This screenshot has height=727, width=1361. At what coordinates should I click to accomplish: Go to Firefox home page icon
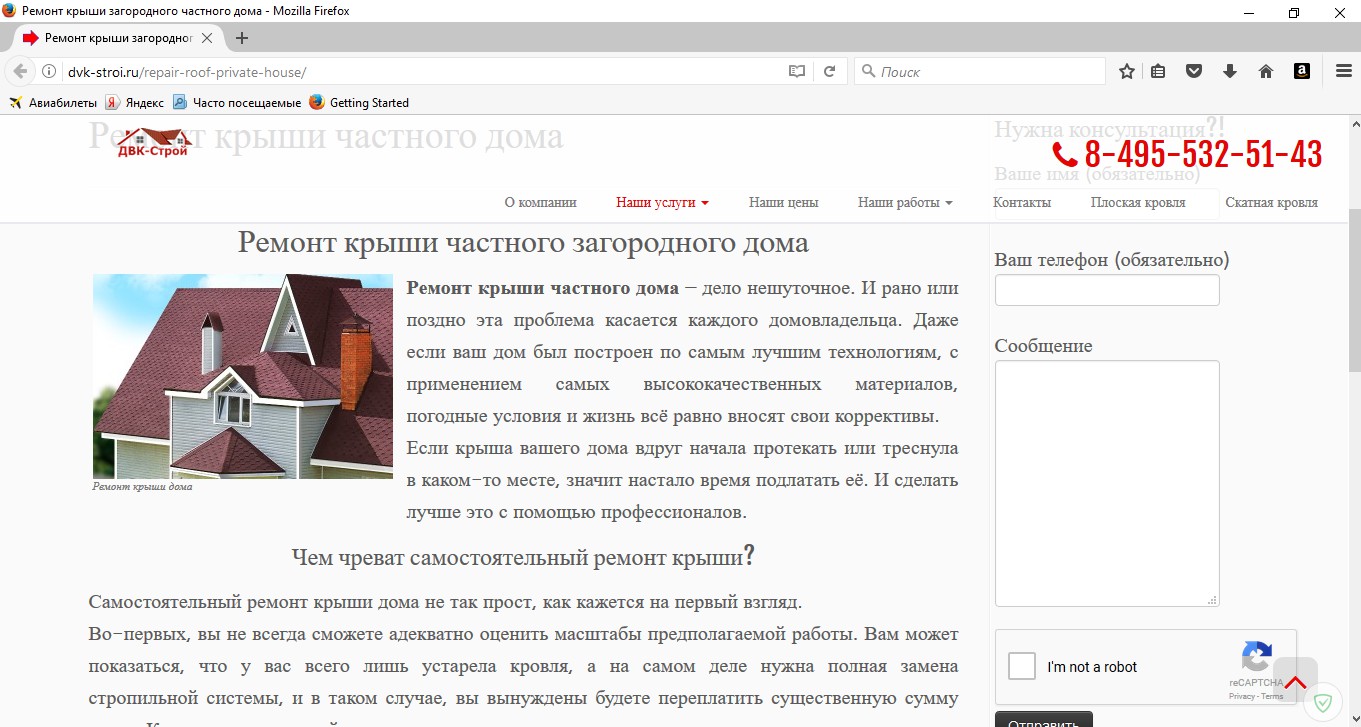1266,71
